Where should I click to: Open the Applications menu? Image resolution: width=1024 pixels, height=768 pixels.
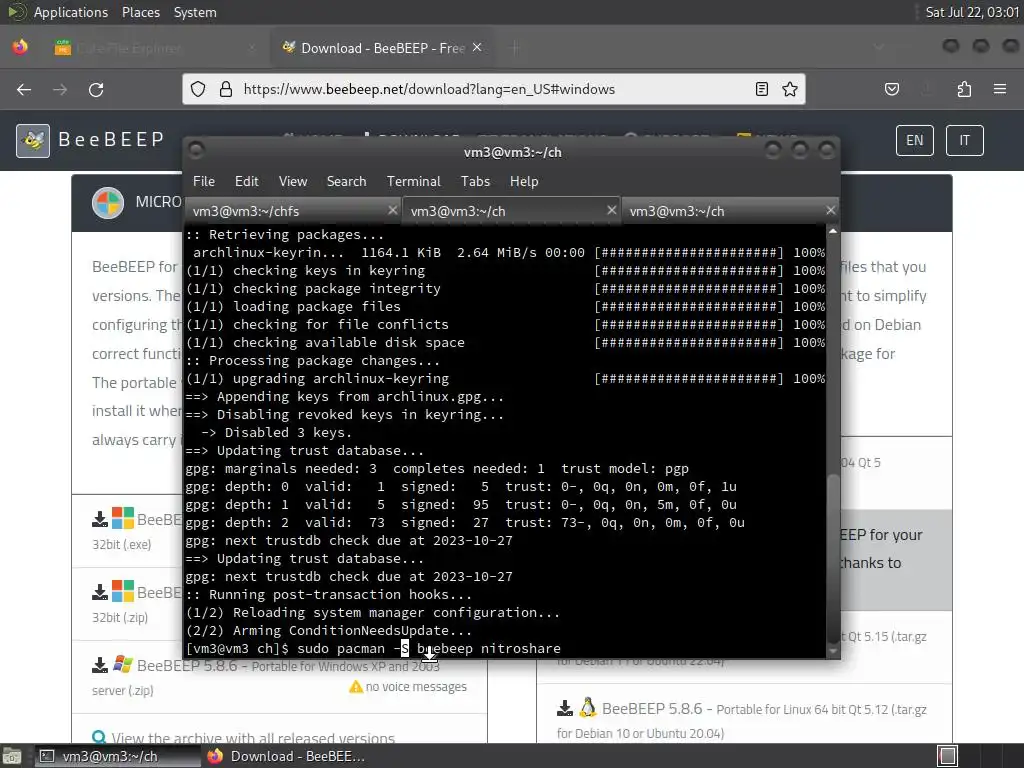[71, 12]
